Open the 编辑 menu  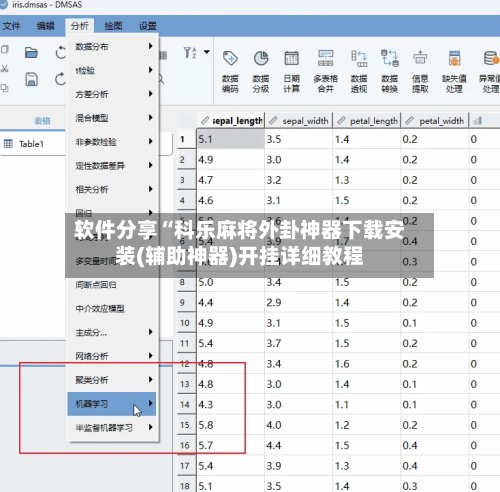coord(45,26)
